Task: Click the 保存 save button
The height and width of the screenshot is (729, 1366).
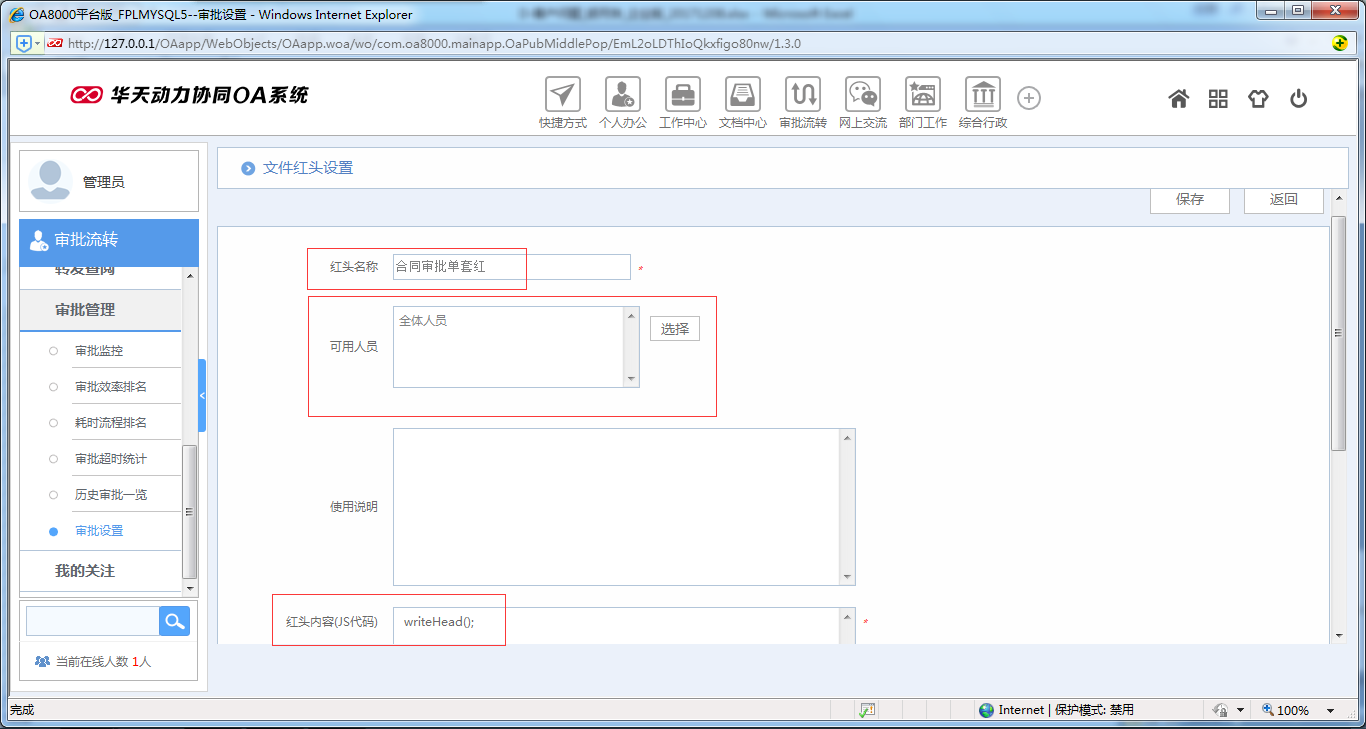Action: click(x=1190, y=199)
